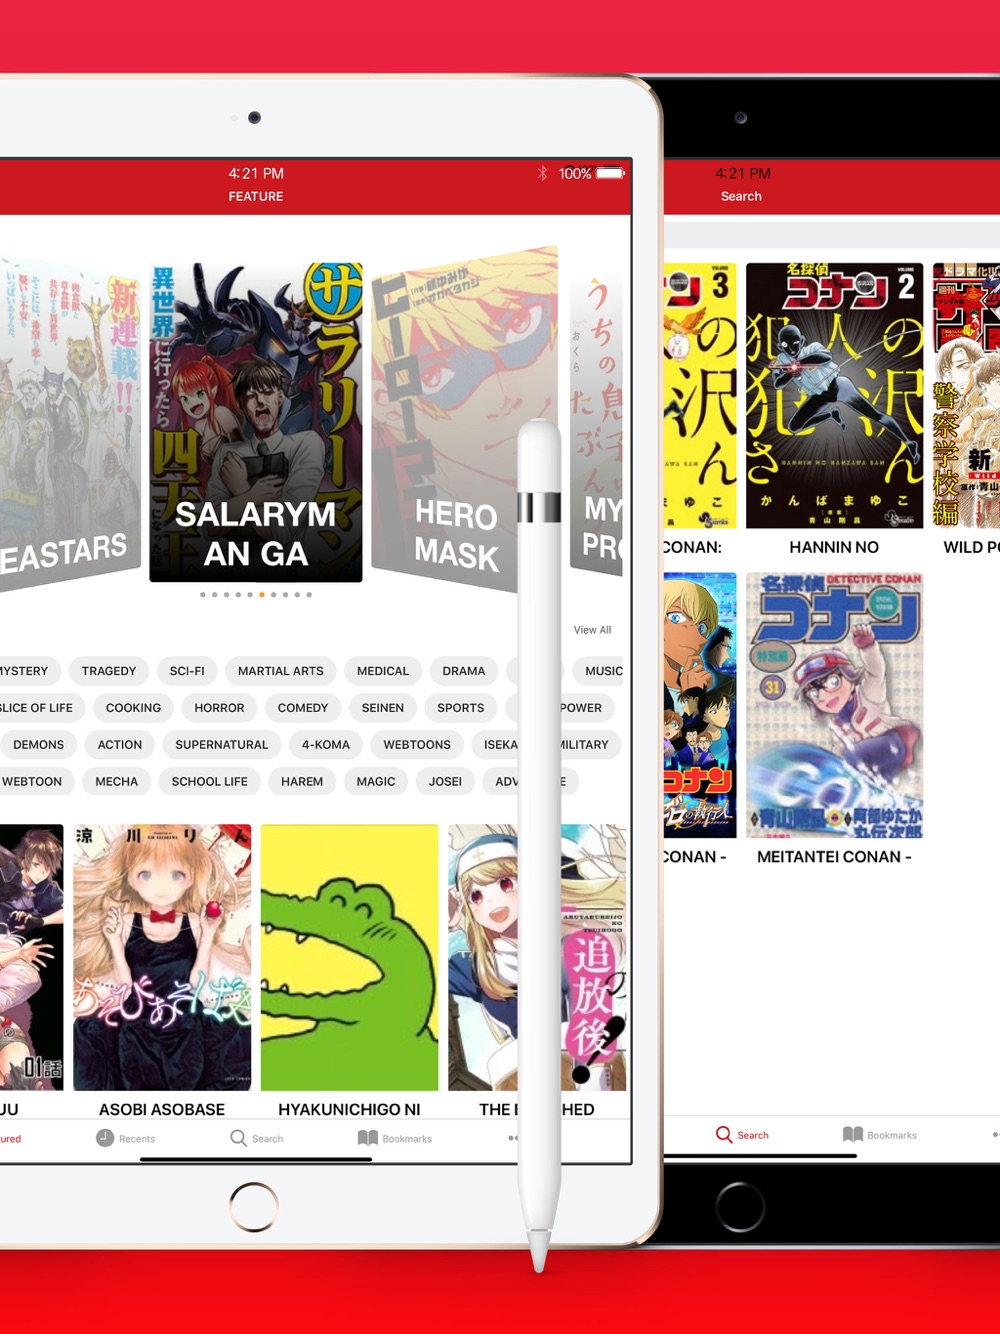
Task: Open the Bookmarks tab on the white iPad
Action: (395, 1138)
